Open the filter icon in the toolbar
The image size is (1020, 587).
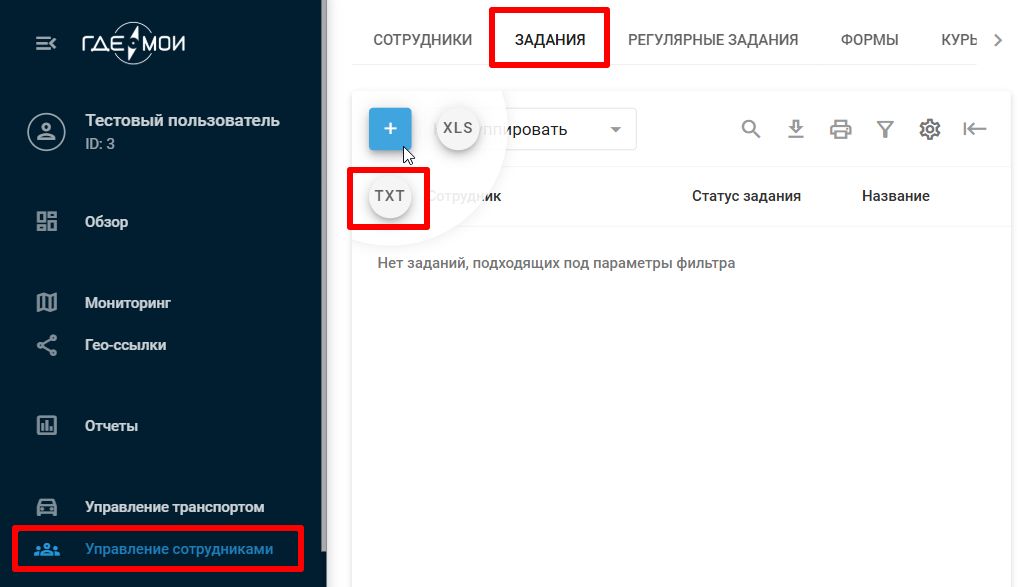point(885,128)
